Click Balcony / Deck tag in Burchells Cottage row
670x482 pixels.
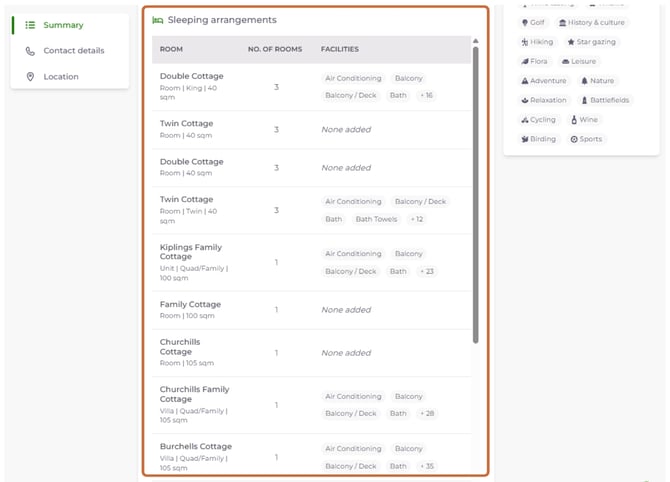pos(351,466)
